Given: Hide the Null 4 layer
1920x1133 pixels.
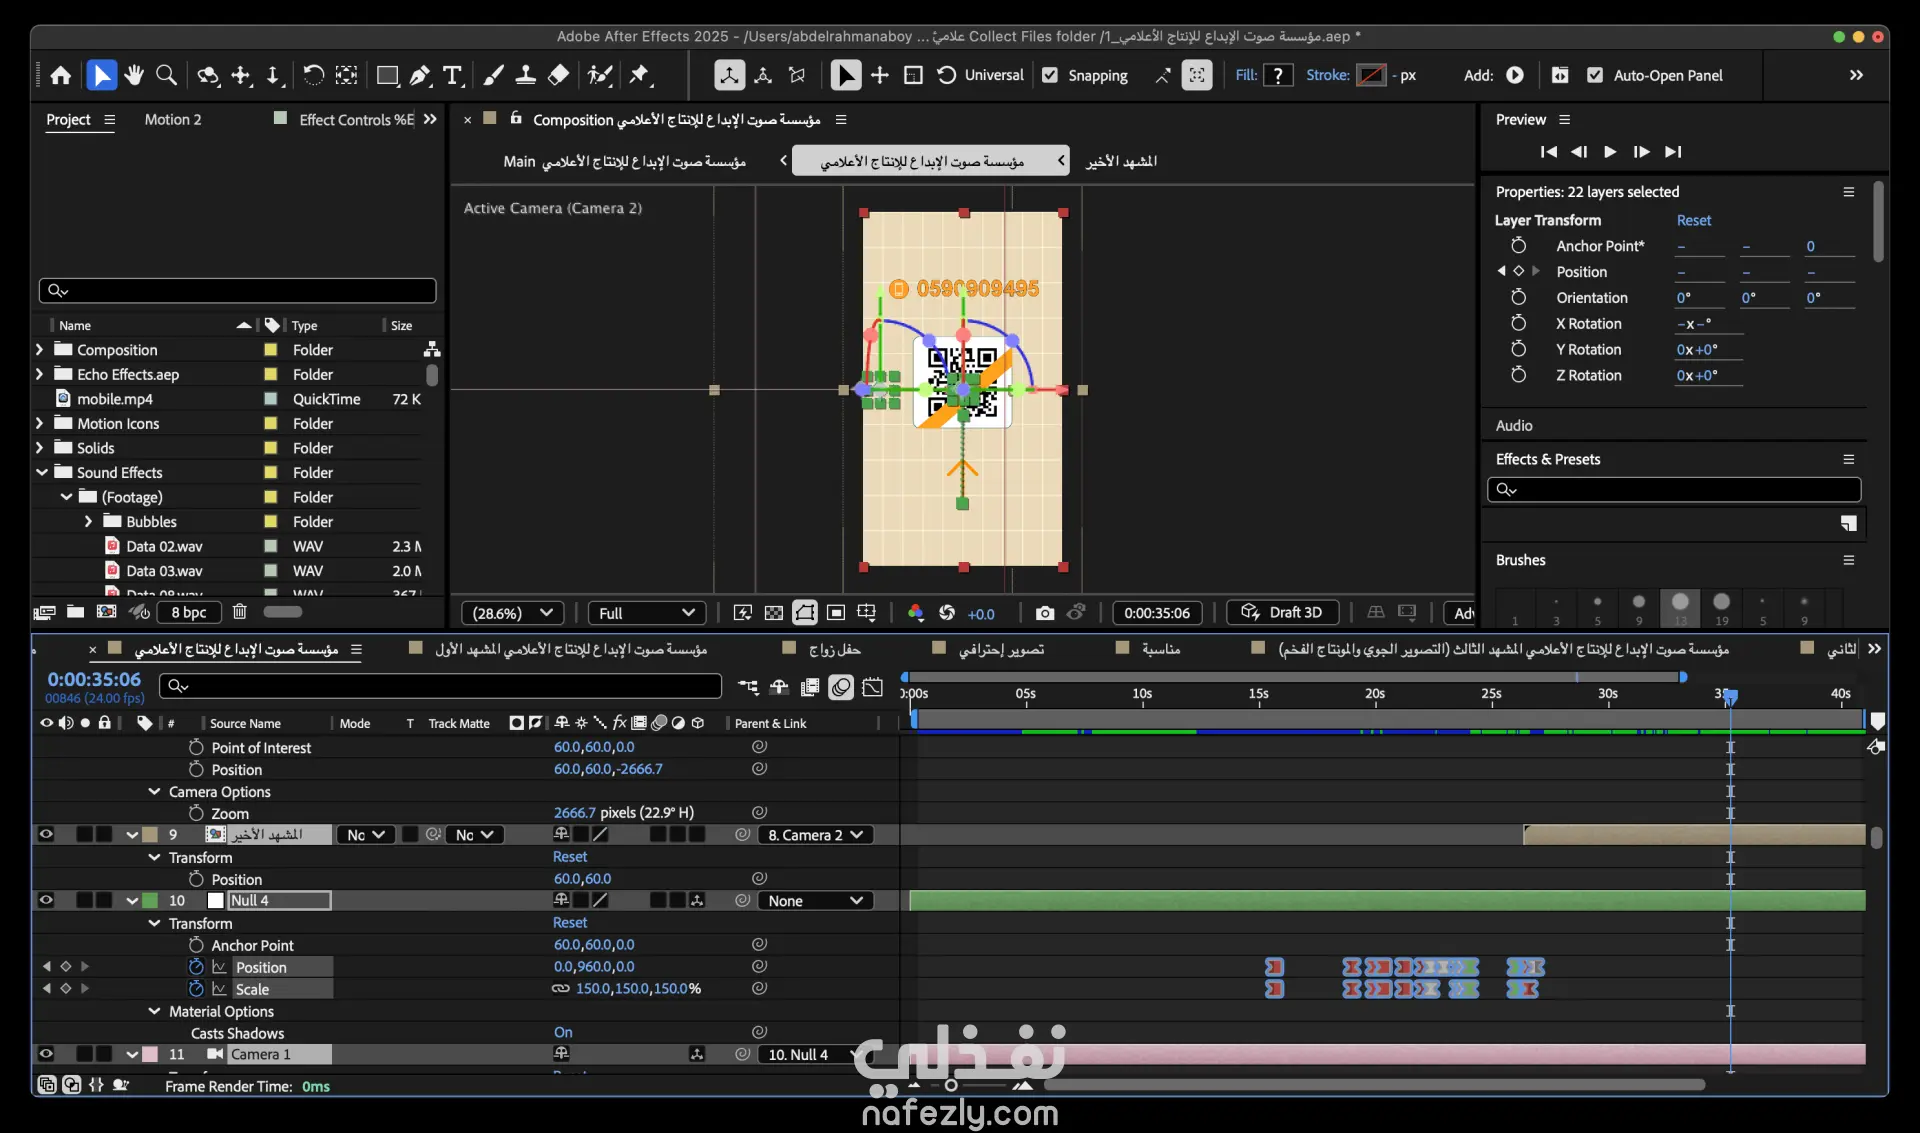Looking at the screenshot, I should click(46, 900).
